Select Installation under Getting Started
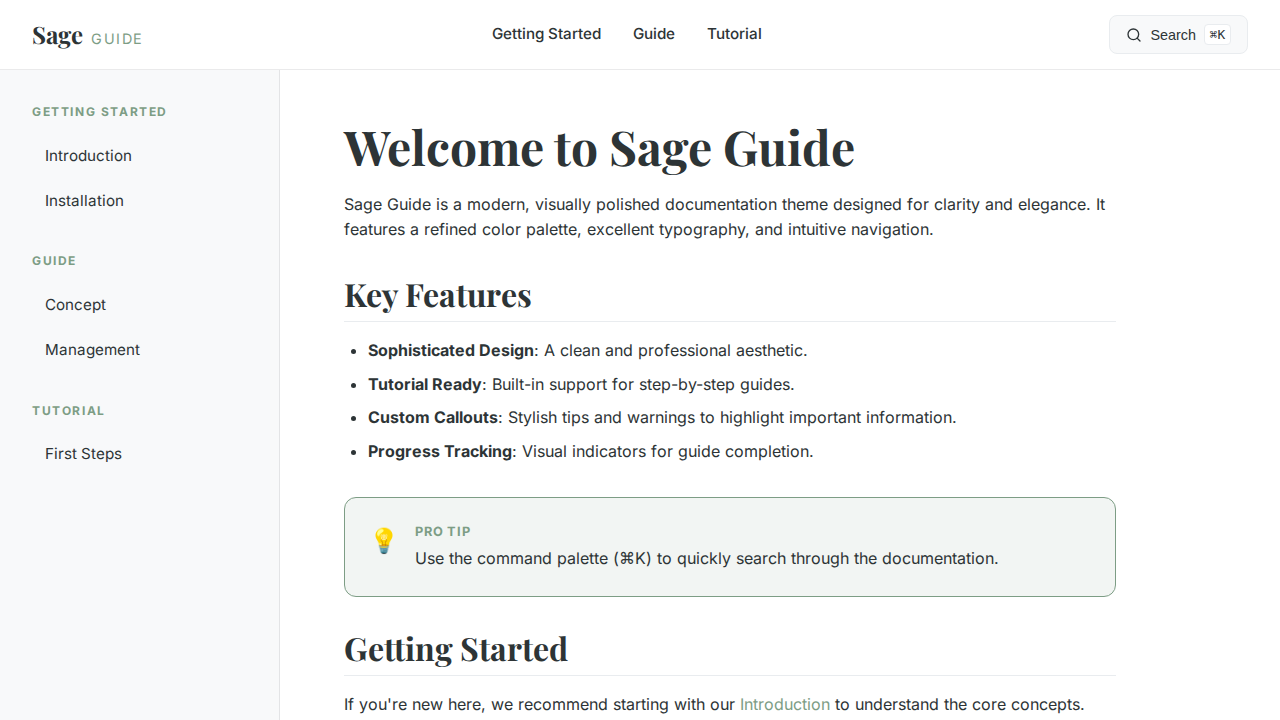This screenshot has height=720, width=1280. point(84,201)
